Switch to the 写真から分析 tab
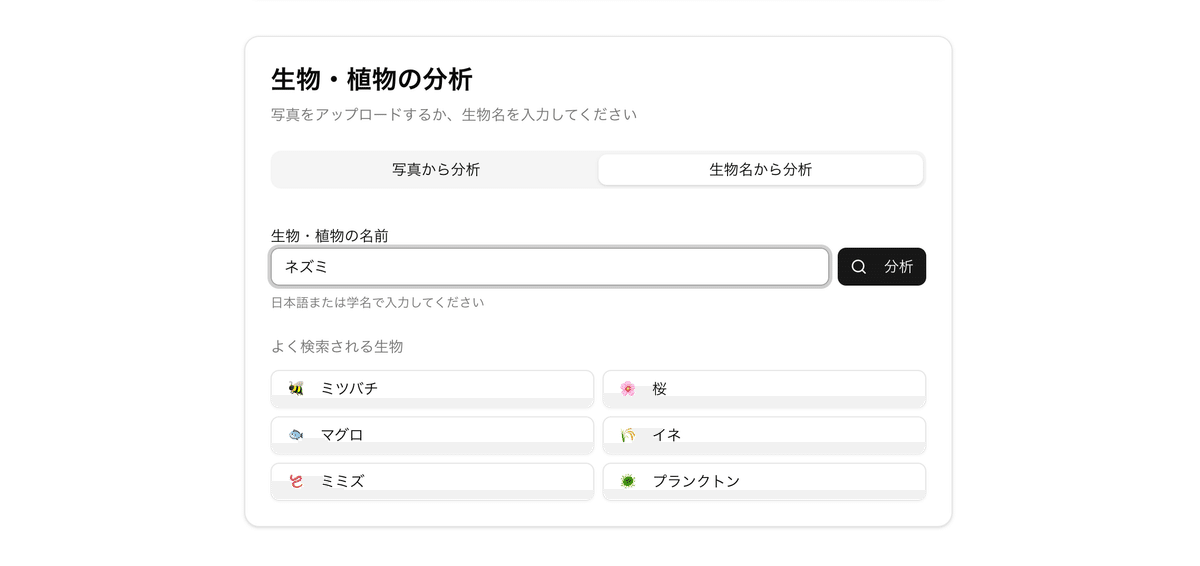 (436, 170)
